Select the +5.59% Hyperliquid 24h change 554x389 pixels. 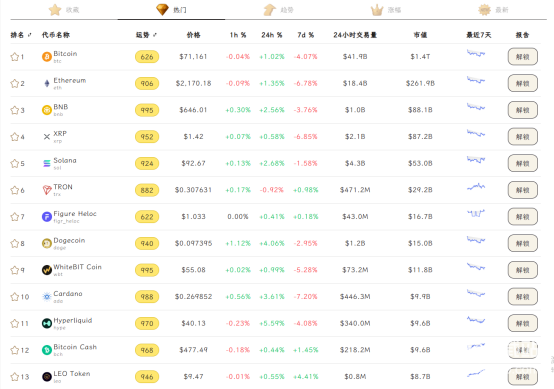(x=272, y=323)
